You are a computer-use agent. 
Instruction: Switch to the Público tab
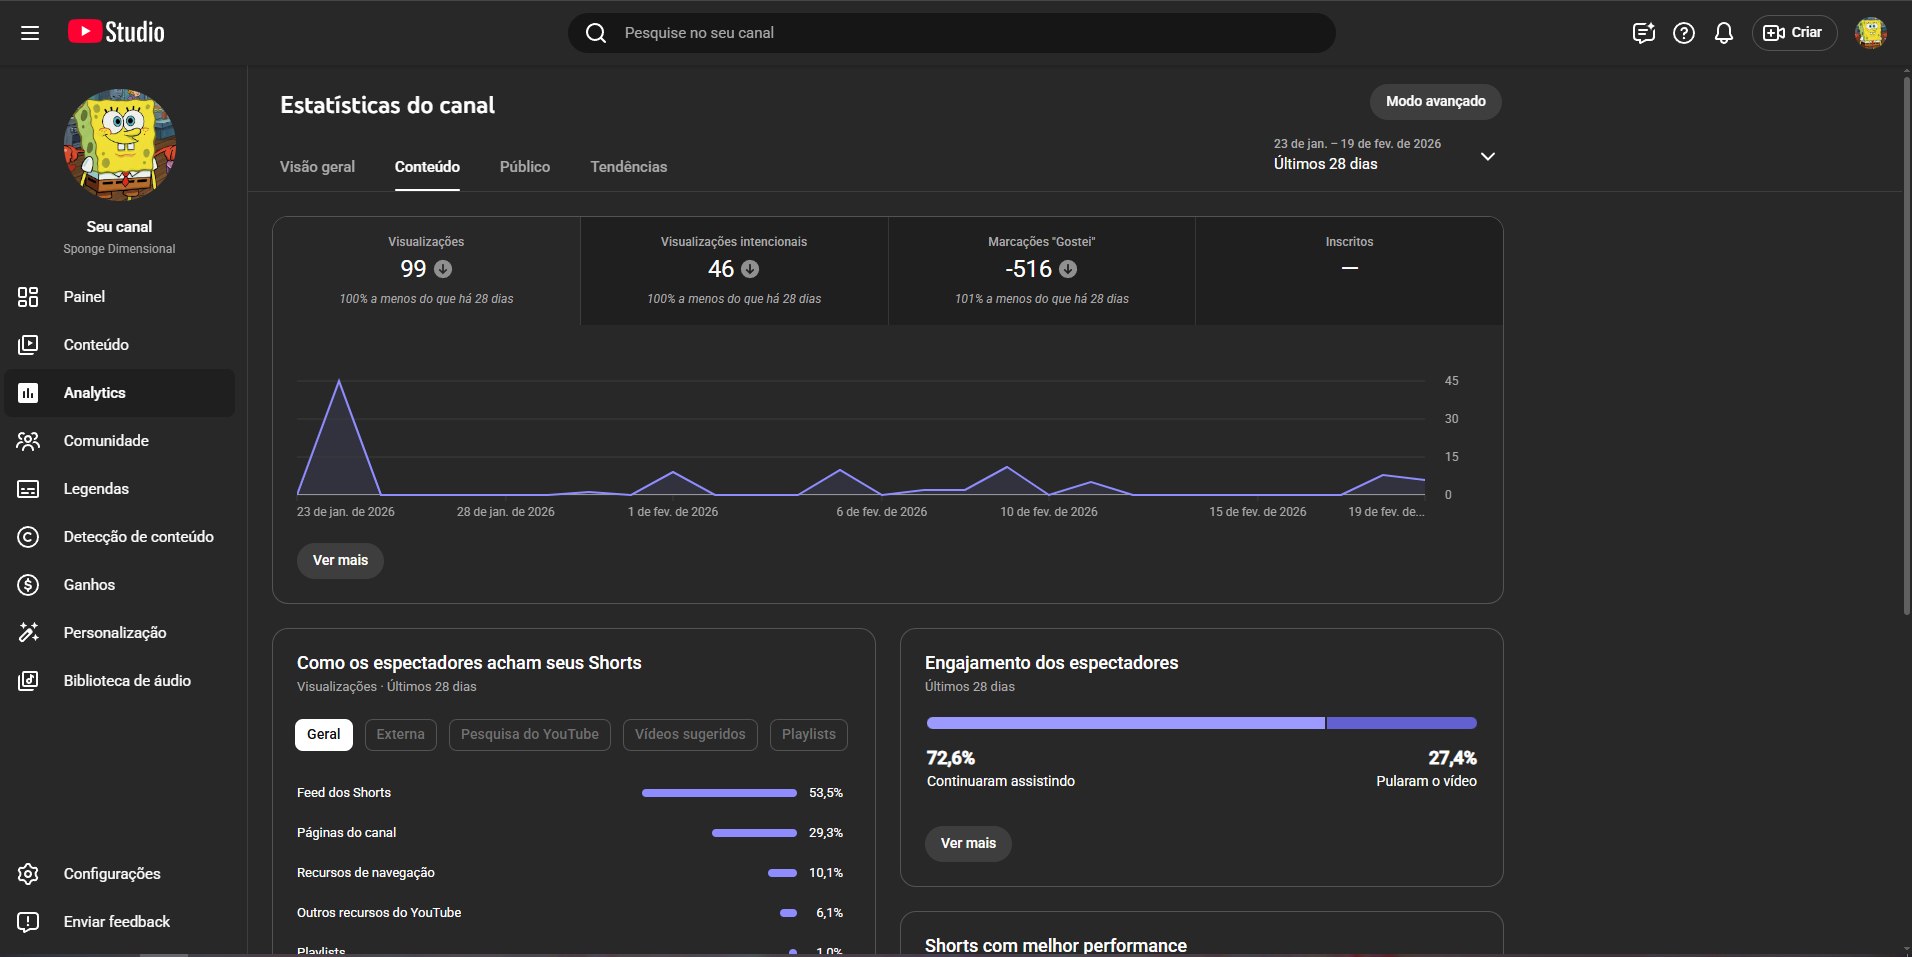pos(524,167)
